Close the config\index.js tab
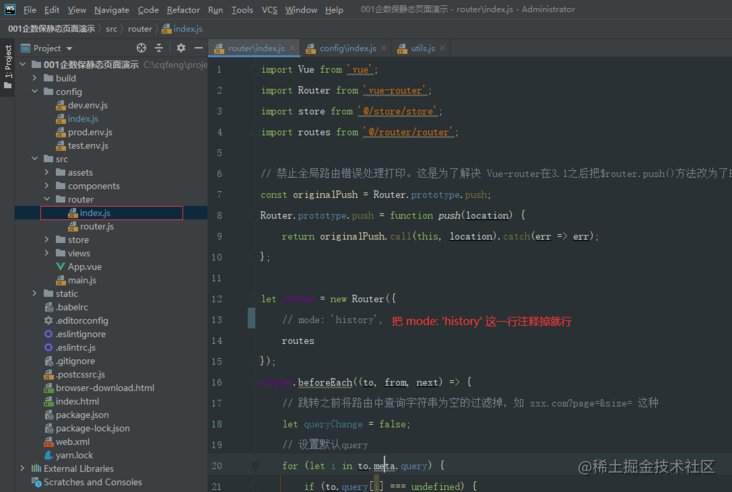This screenshot has width=732, height=492. (x=384, y=48)
